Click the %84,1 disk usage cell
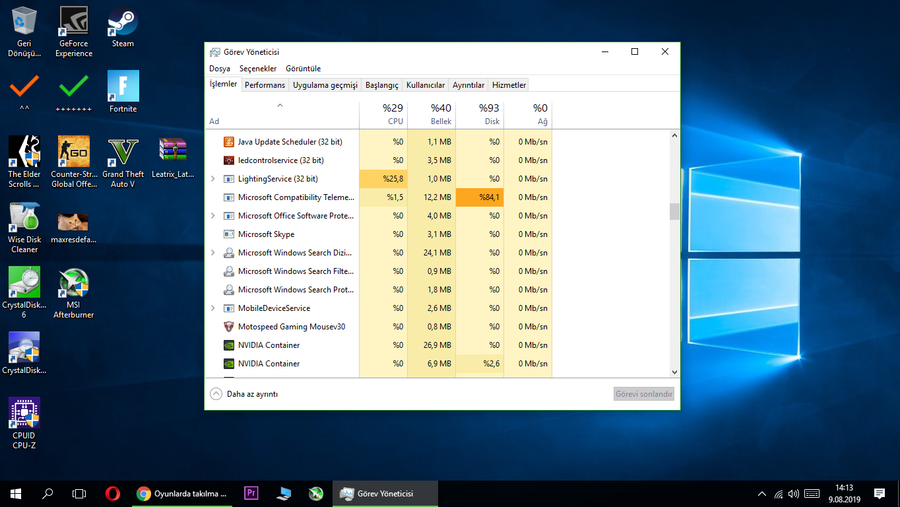The height and width of the screenshot is (507, 900). click(x=480, y=198)
